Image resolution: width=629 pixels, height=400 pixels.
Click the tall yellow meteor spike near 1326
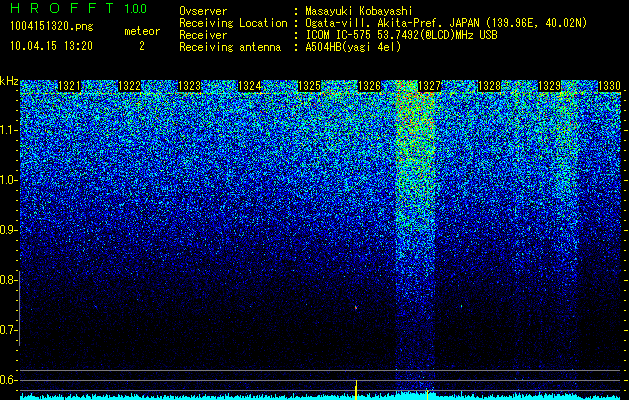pos(356,390)
